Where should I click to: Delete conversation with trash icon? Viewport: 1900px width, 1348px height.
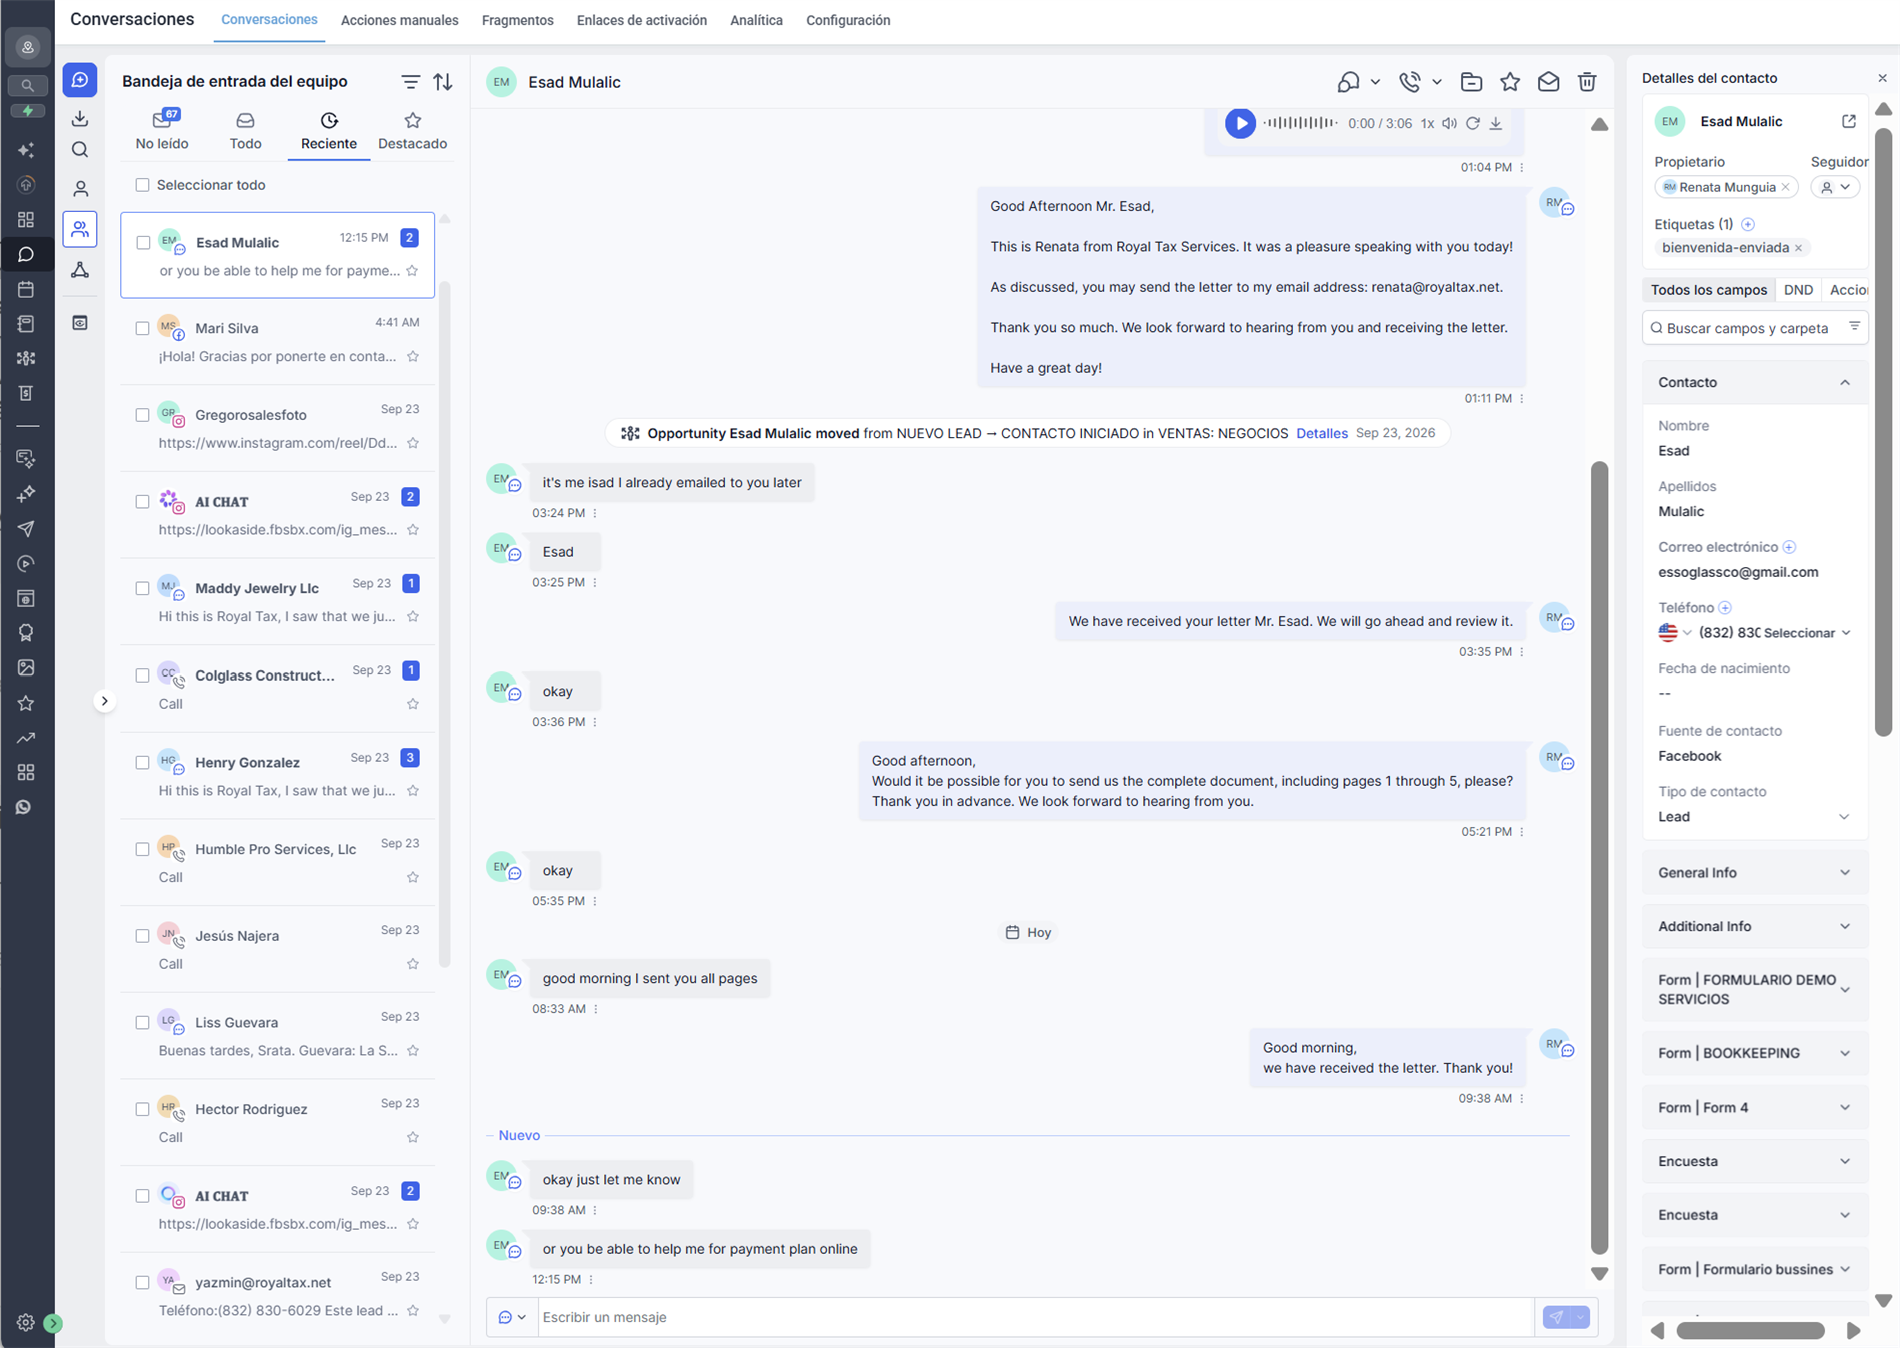point(1587,82)
